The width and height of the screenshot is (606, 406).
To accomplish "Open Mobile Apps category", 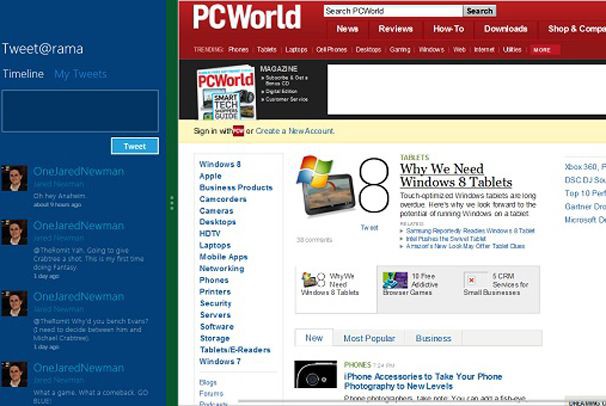I will 223,257.
